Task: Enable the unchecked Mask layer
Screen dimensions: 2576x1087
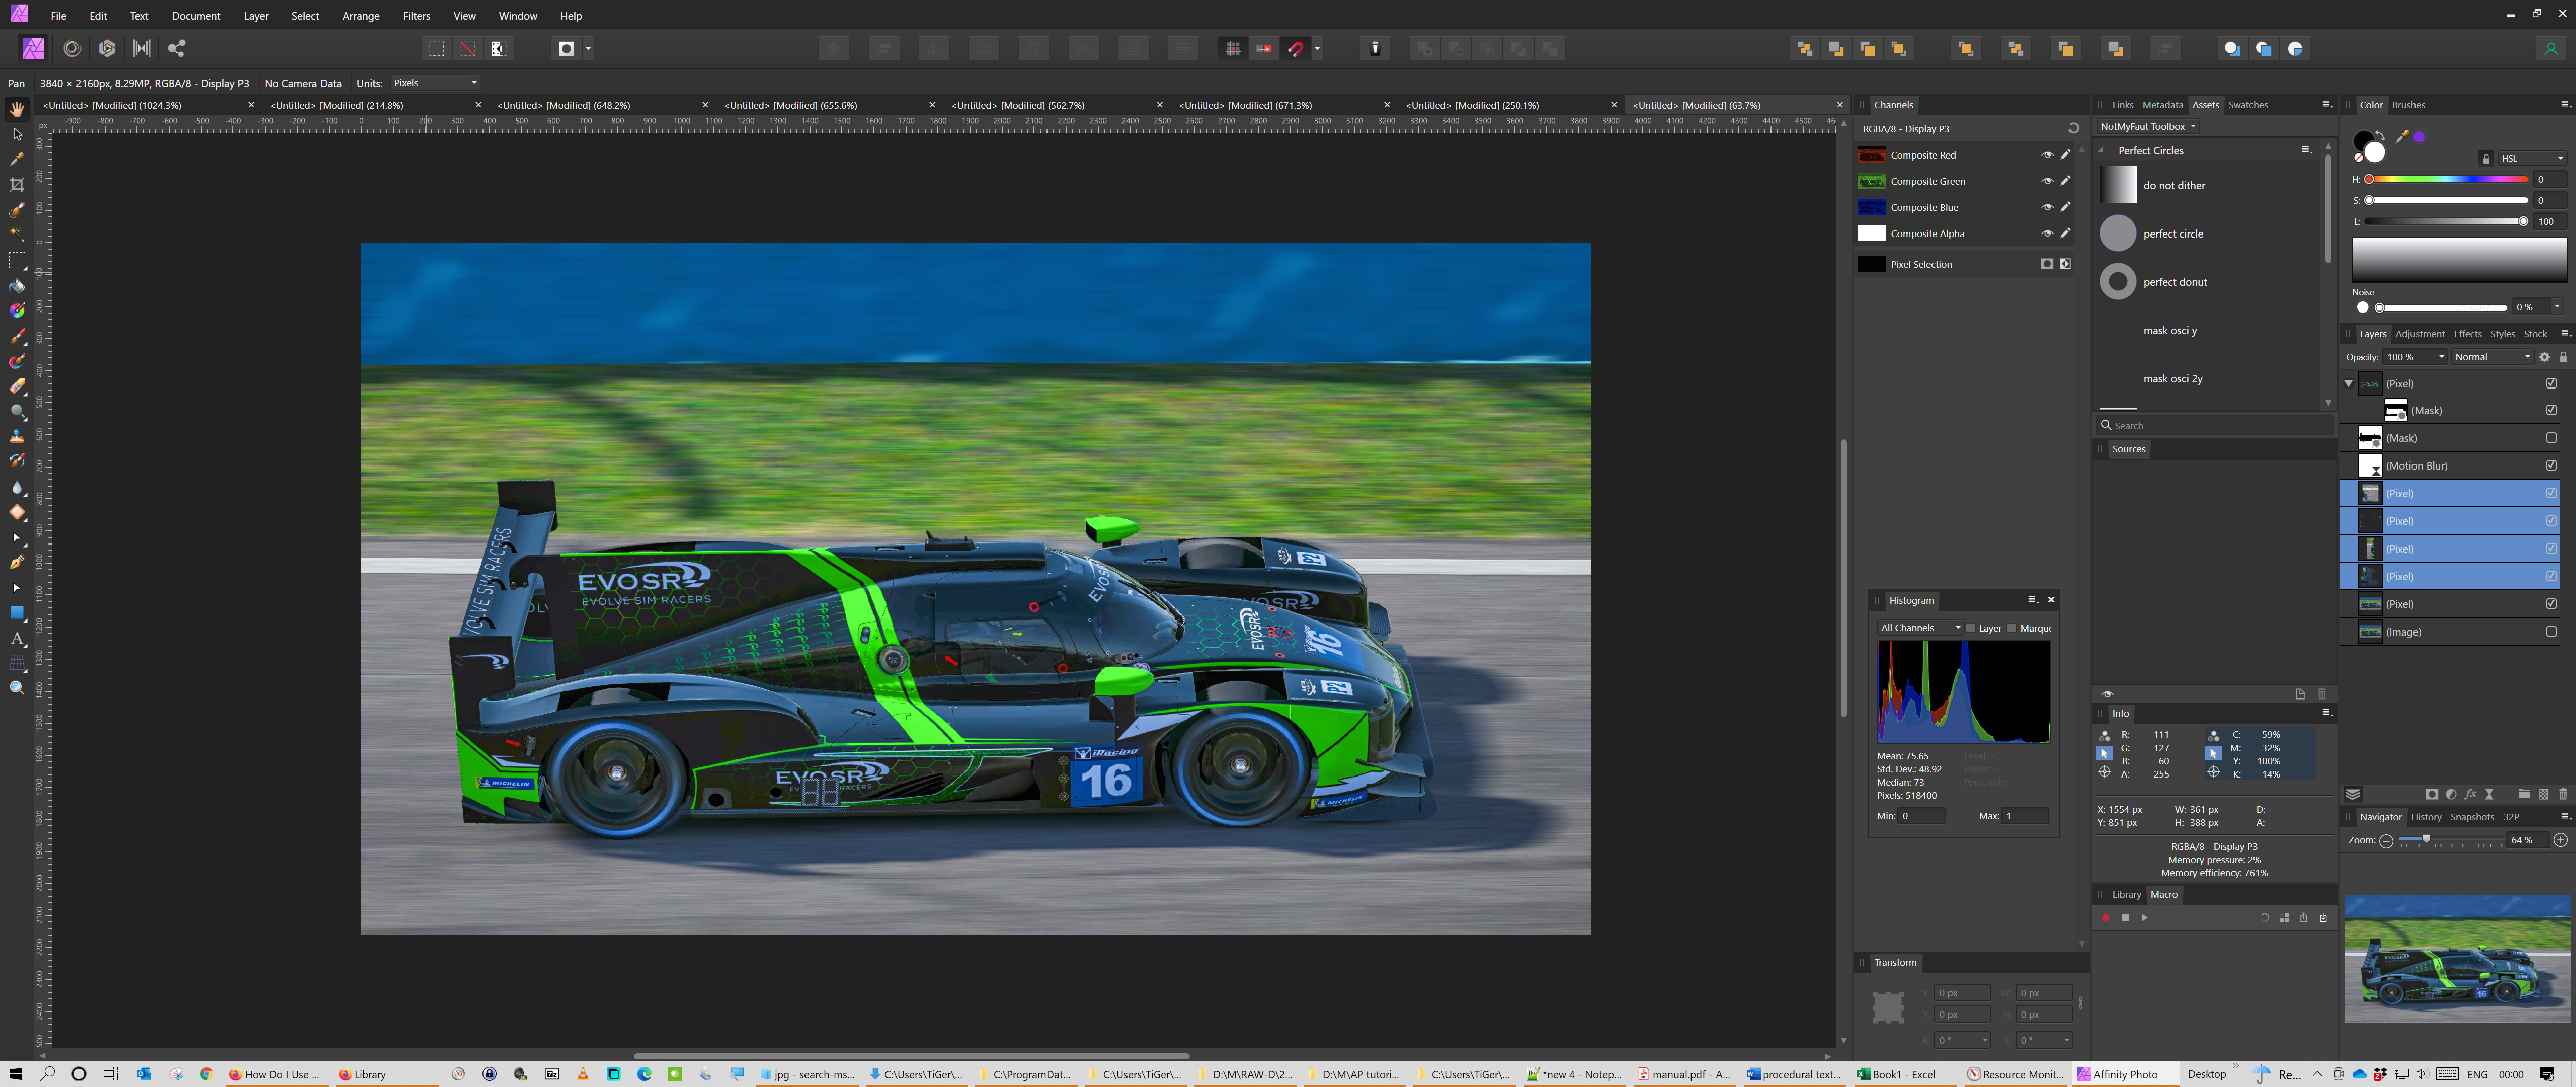Action: [2551, 437]
